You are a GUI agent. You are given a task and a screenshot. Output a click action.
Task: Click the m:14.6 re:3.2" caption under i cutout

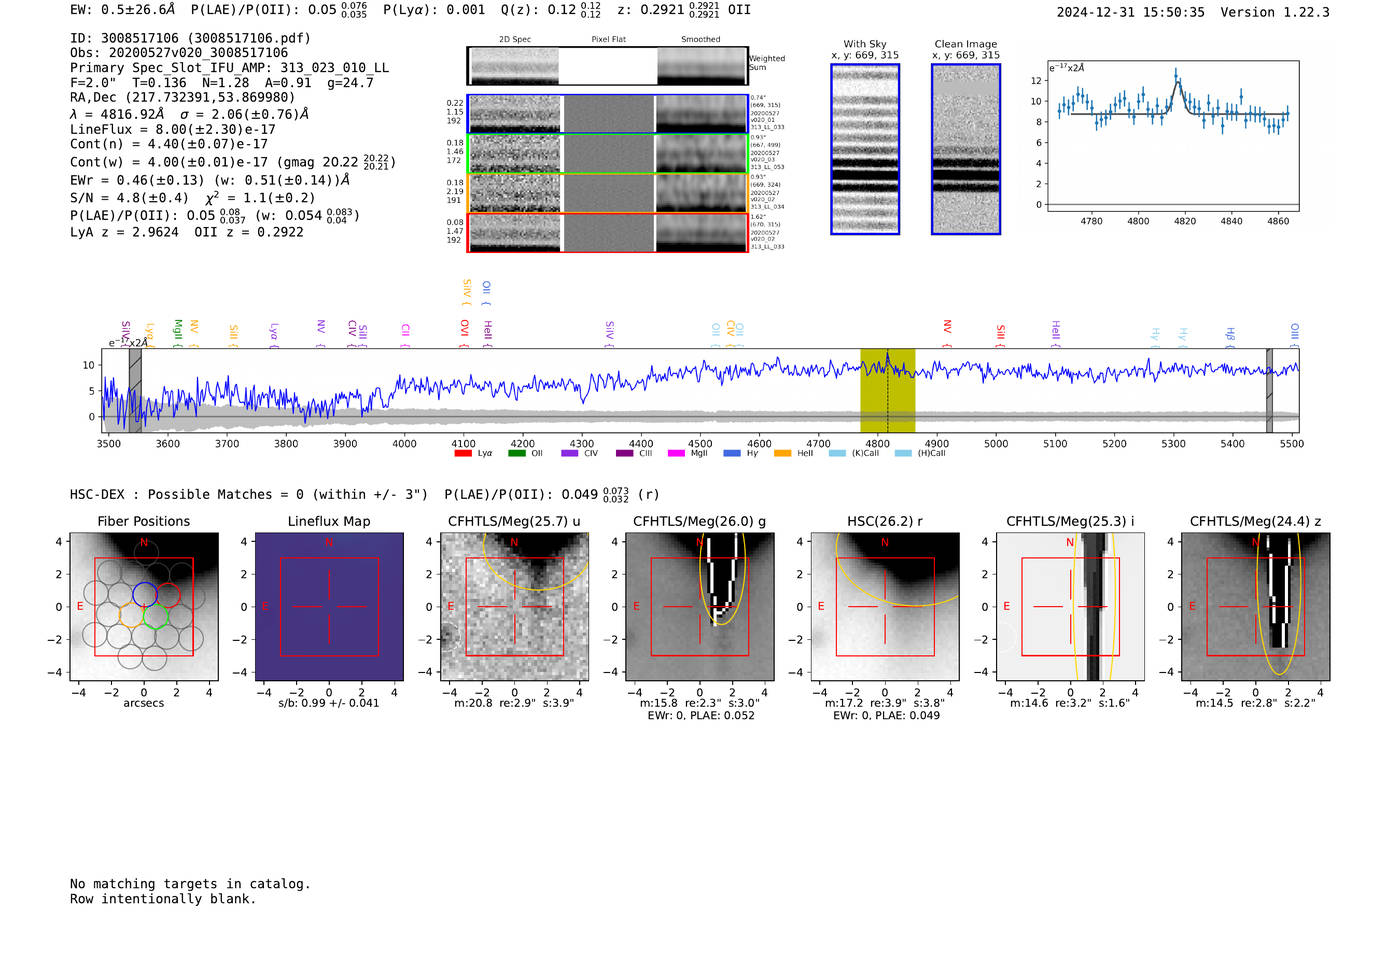[x=1070, y=703]
